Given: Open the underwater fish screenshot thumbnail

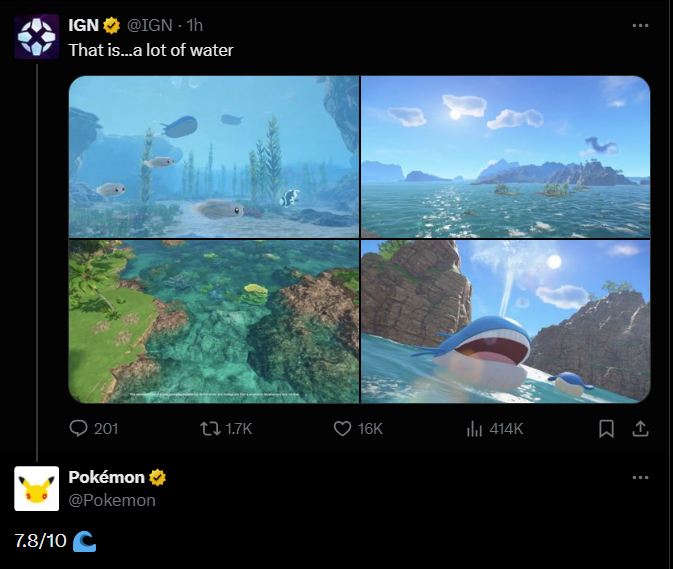Looking at the screenshot, I should (x=214, y=157).
